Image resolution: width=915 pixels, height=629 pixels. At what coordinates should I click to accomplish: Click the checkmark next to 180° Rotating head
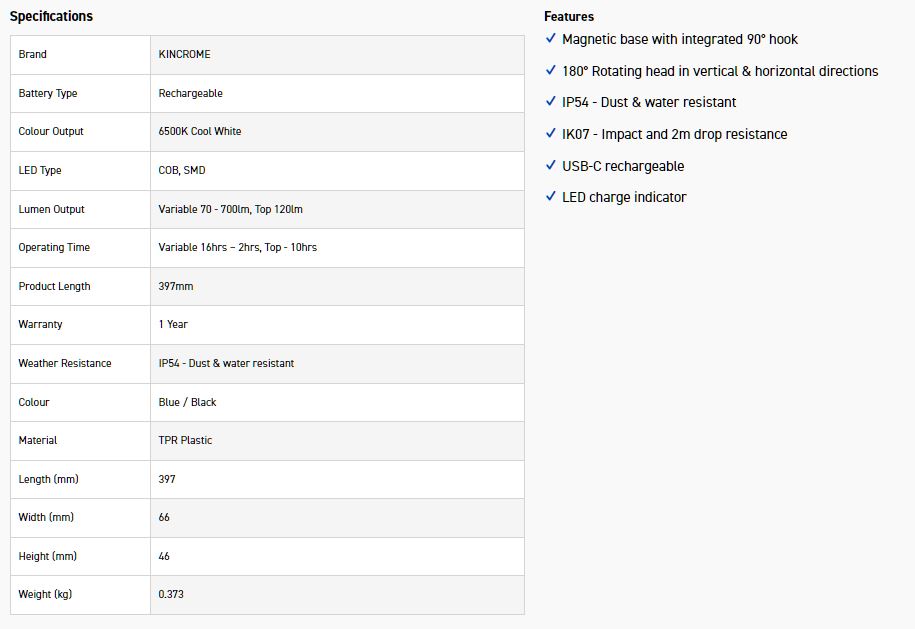(550, 70)
